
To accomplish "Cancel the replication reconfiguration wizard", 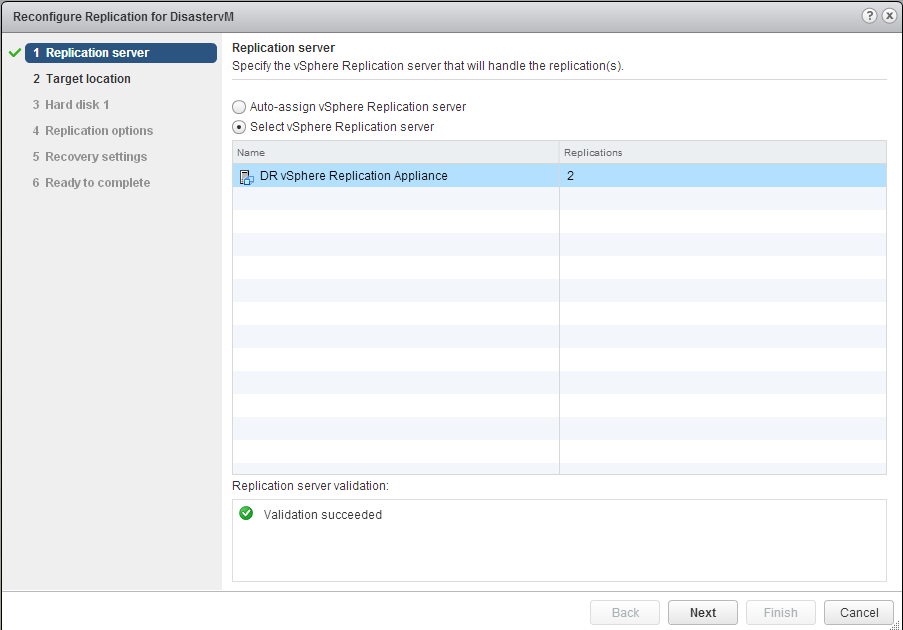I will pyautogui.click(x=858, y=612).
